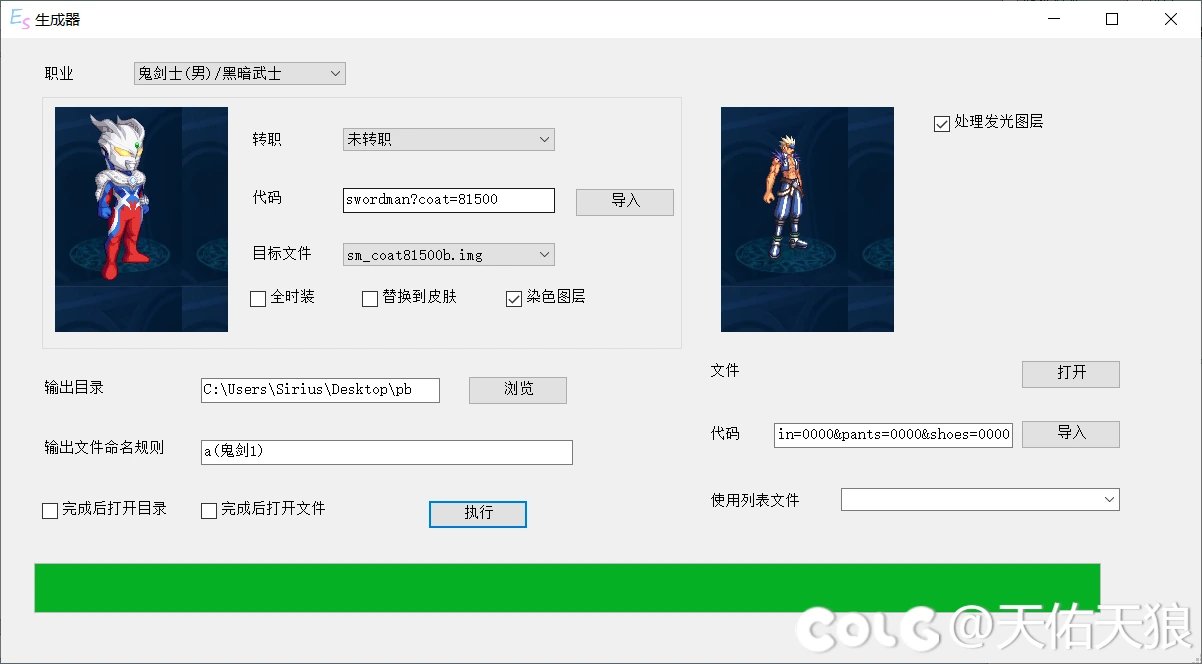This screenshot has height=664, width=1202.
Task: Click the 输出目录 path input field
Action: [320, 390]
